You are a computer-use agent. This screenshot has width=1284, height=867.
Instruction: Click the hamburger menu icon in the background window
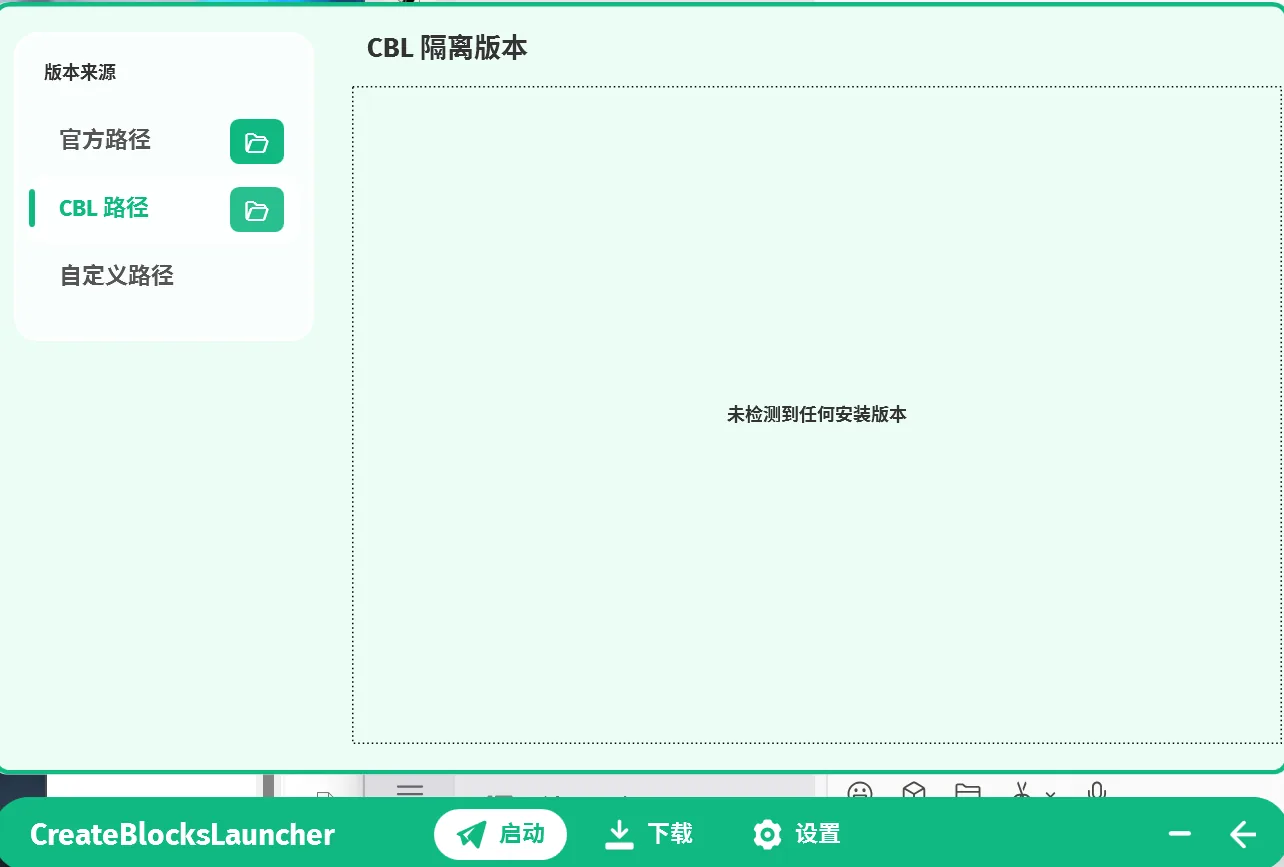(x=410, y=790)
